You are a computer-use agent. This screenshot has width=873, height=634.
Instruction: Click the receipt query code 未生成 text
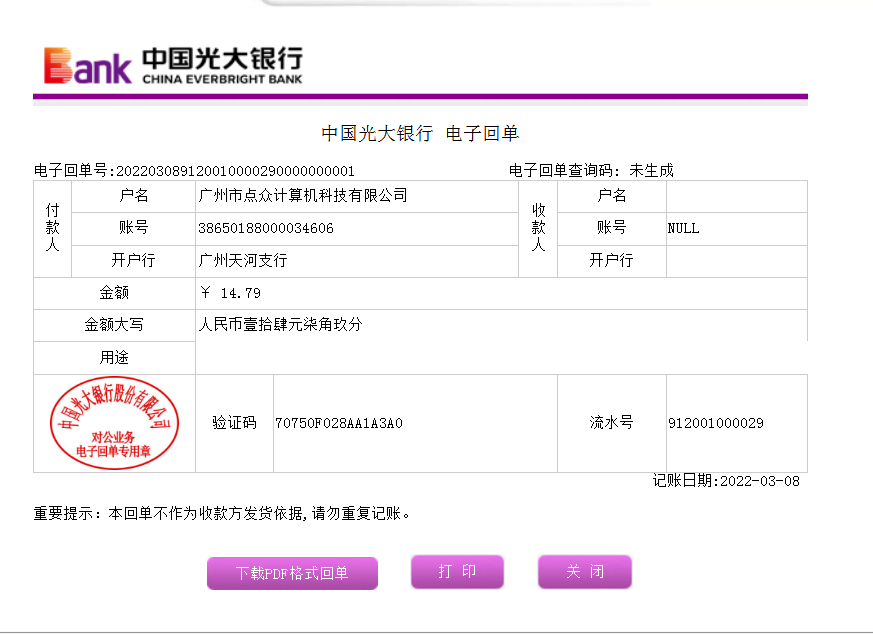(651, 171)
